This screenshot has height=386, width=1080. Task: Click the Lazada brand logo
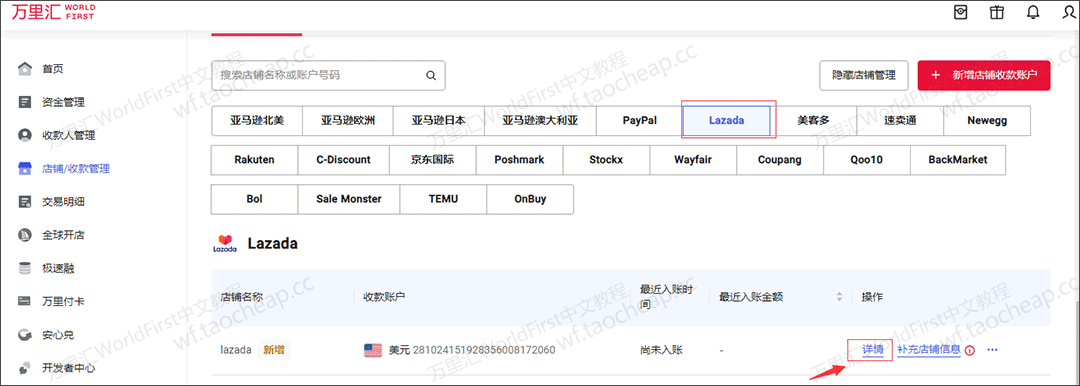pyautogui.click(x=225, y=244)
